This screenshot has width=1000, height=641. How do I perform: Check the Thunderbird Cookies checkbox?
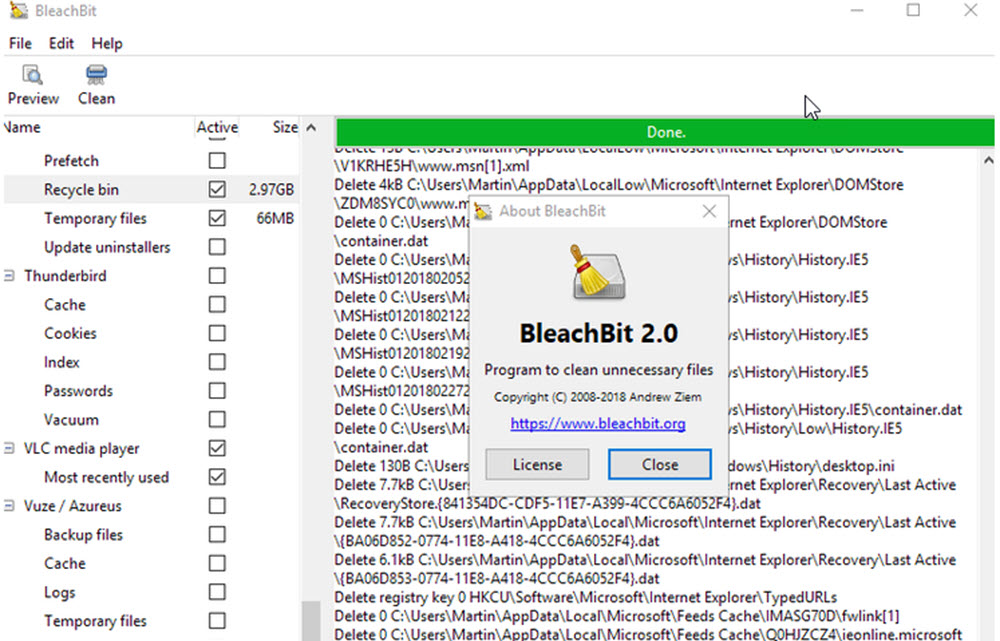click(x=217, y=333)
